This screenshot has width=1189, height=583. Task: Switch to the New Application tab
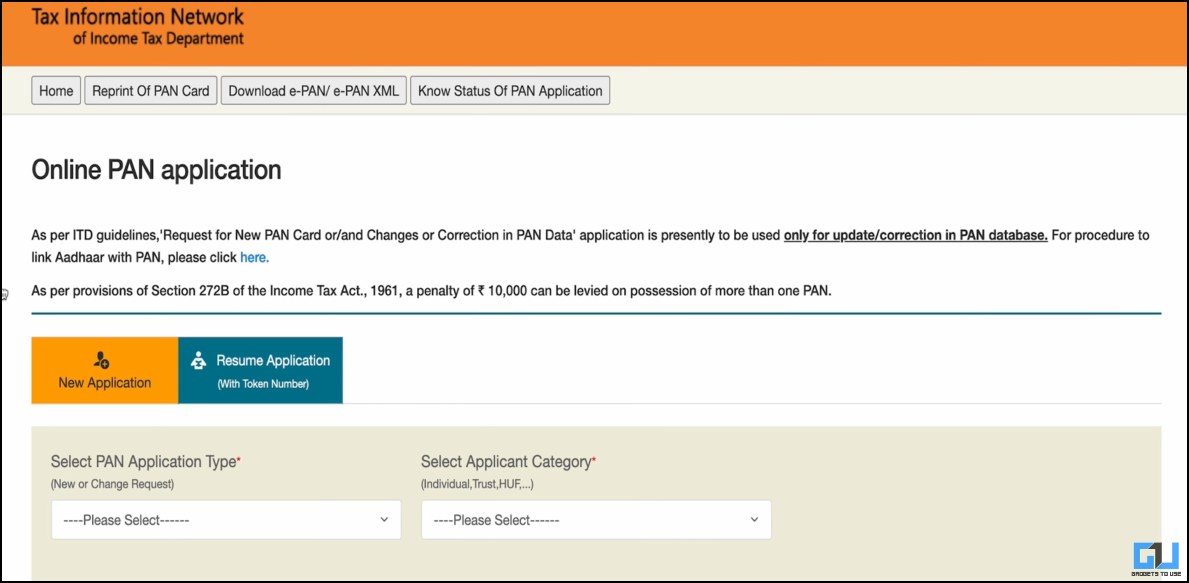[x=105, y=371]
